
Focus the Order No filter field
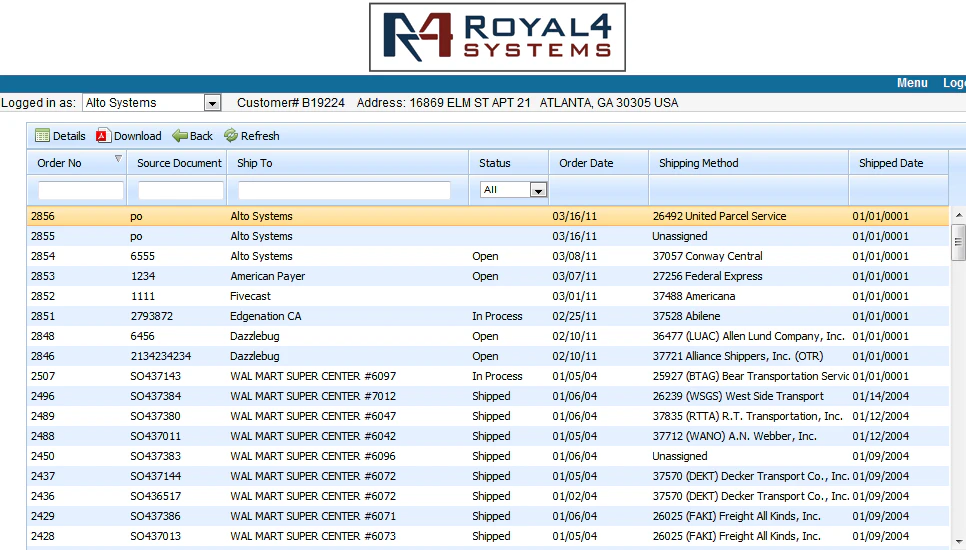81,190
